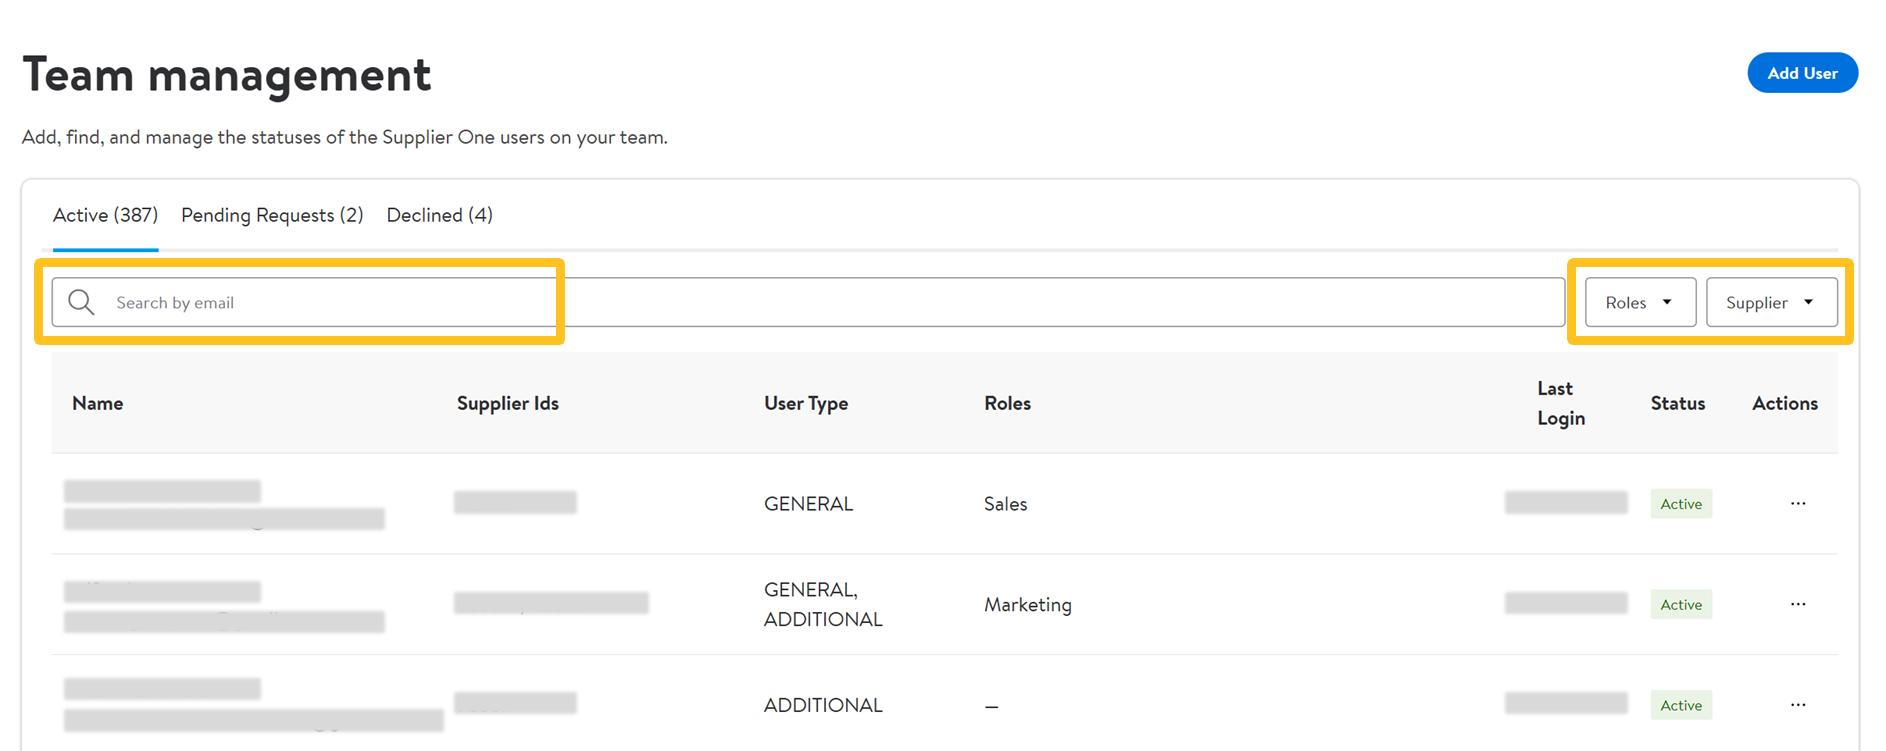Click the Roles column header

[1007, 403]
